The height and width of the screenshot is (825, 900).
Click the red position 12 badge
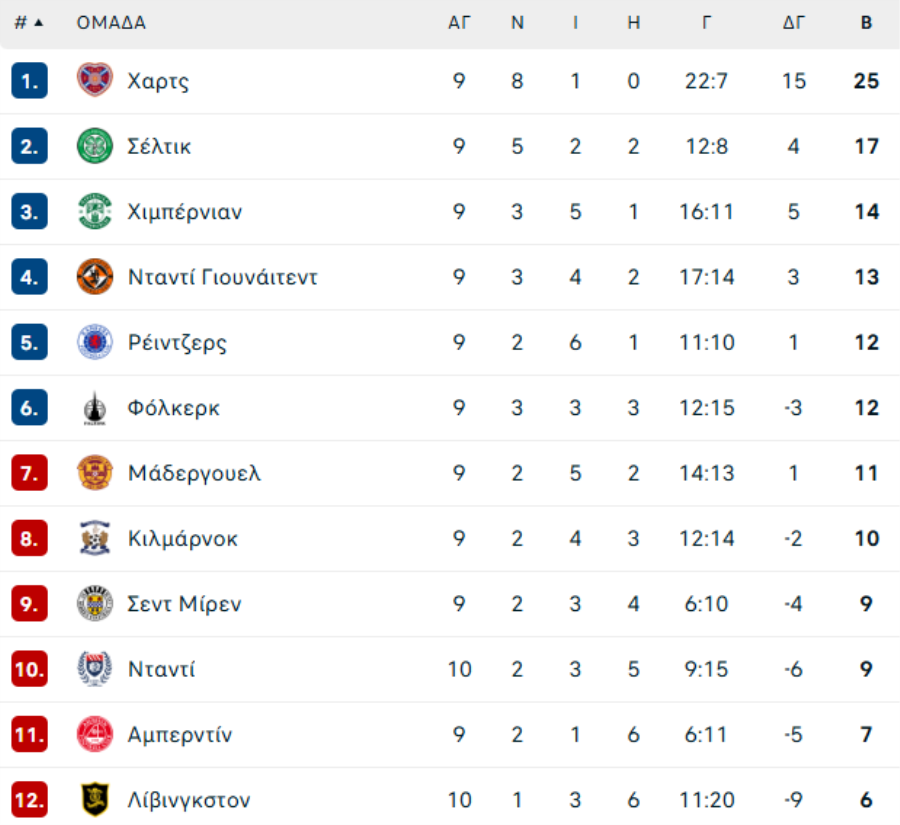(x=30, y=800)
